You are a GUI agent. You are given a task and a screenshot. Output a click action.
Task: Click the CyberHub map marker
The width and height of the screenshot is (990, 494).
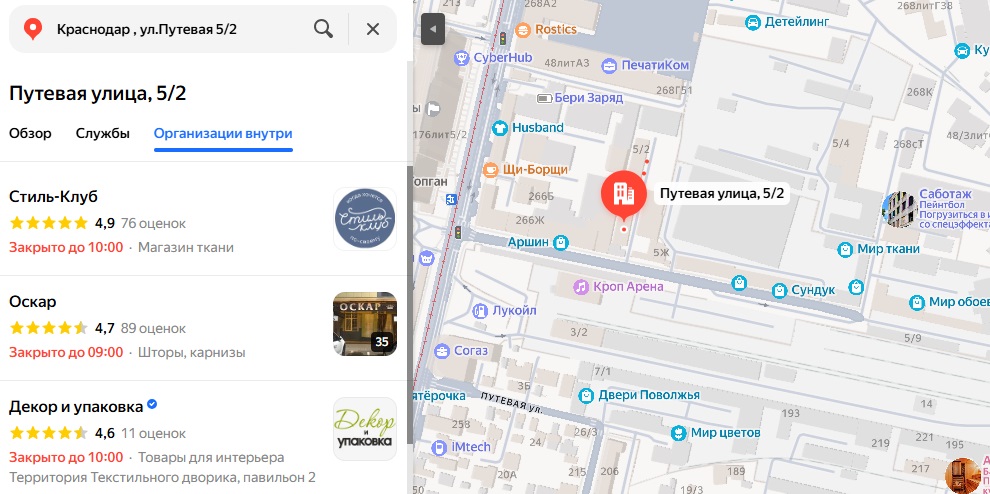(461, 58)
